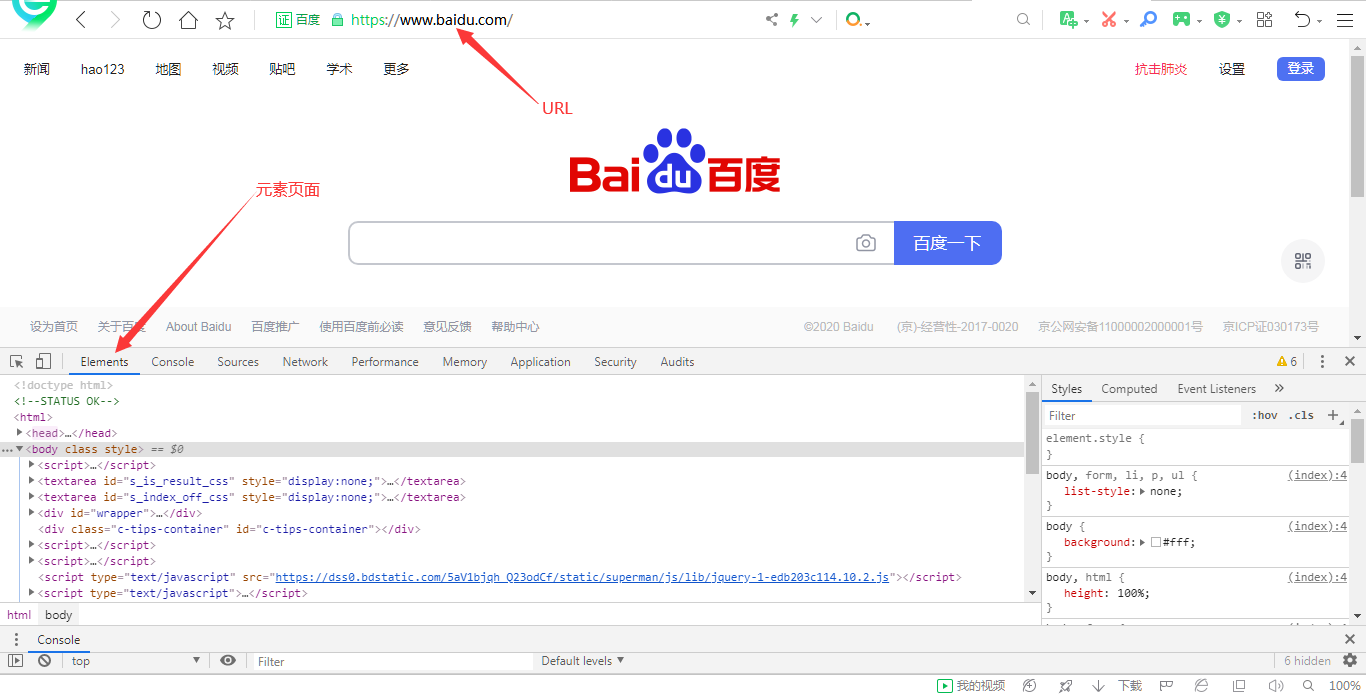Open the extensions grid icon in toolbar

pyautogui.click(x=1264, y=18)
